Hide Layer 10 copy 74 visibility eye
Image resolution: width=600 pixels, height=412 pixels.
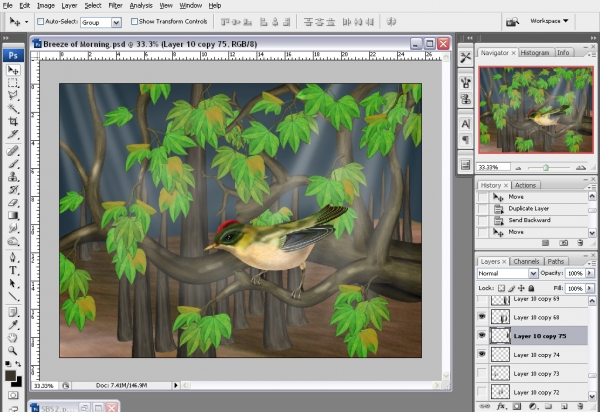(x=482, y=354)
